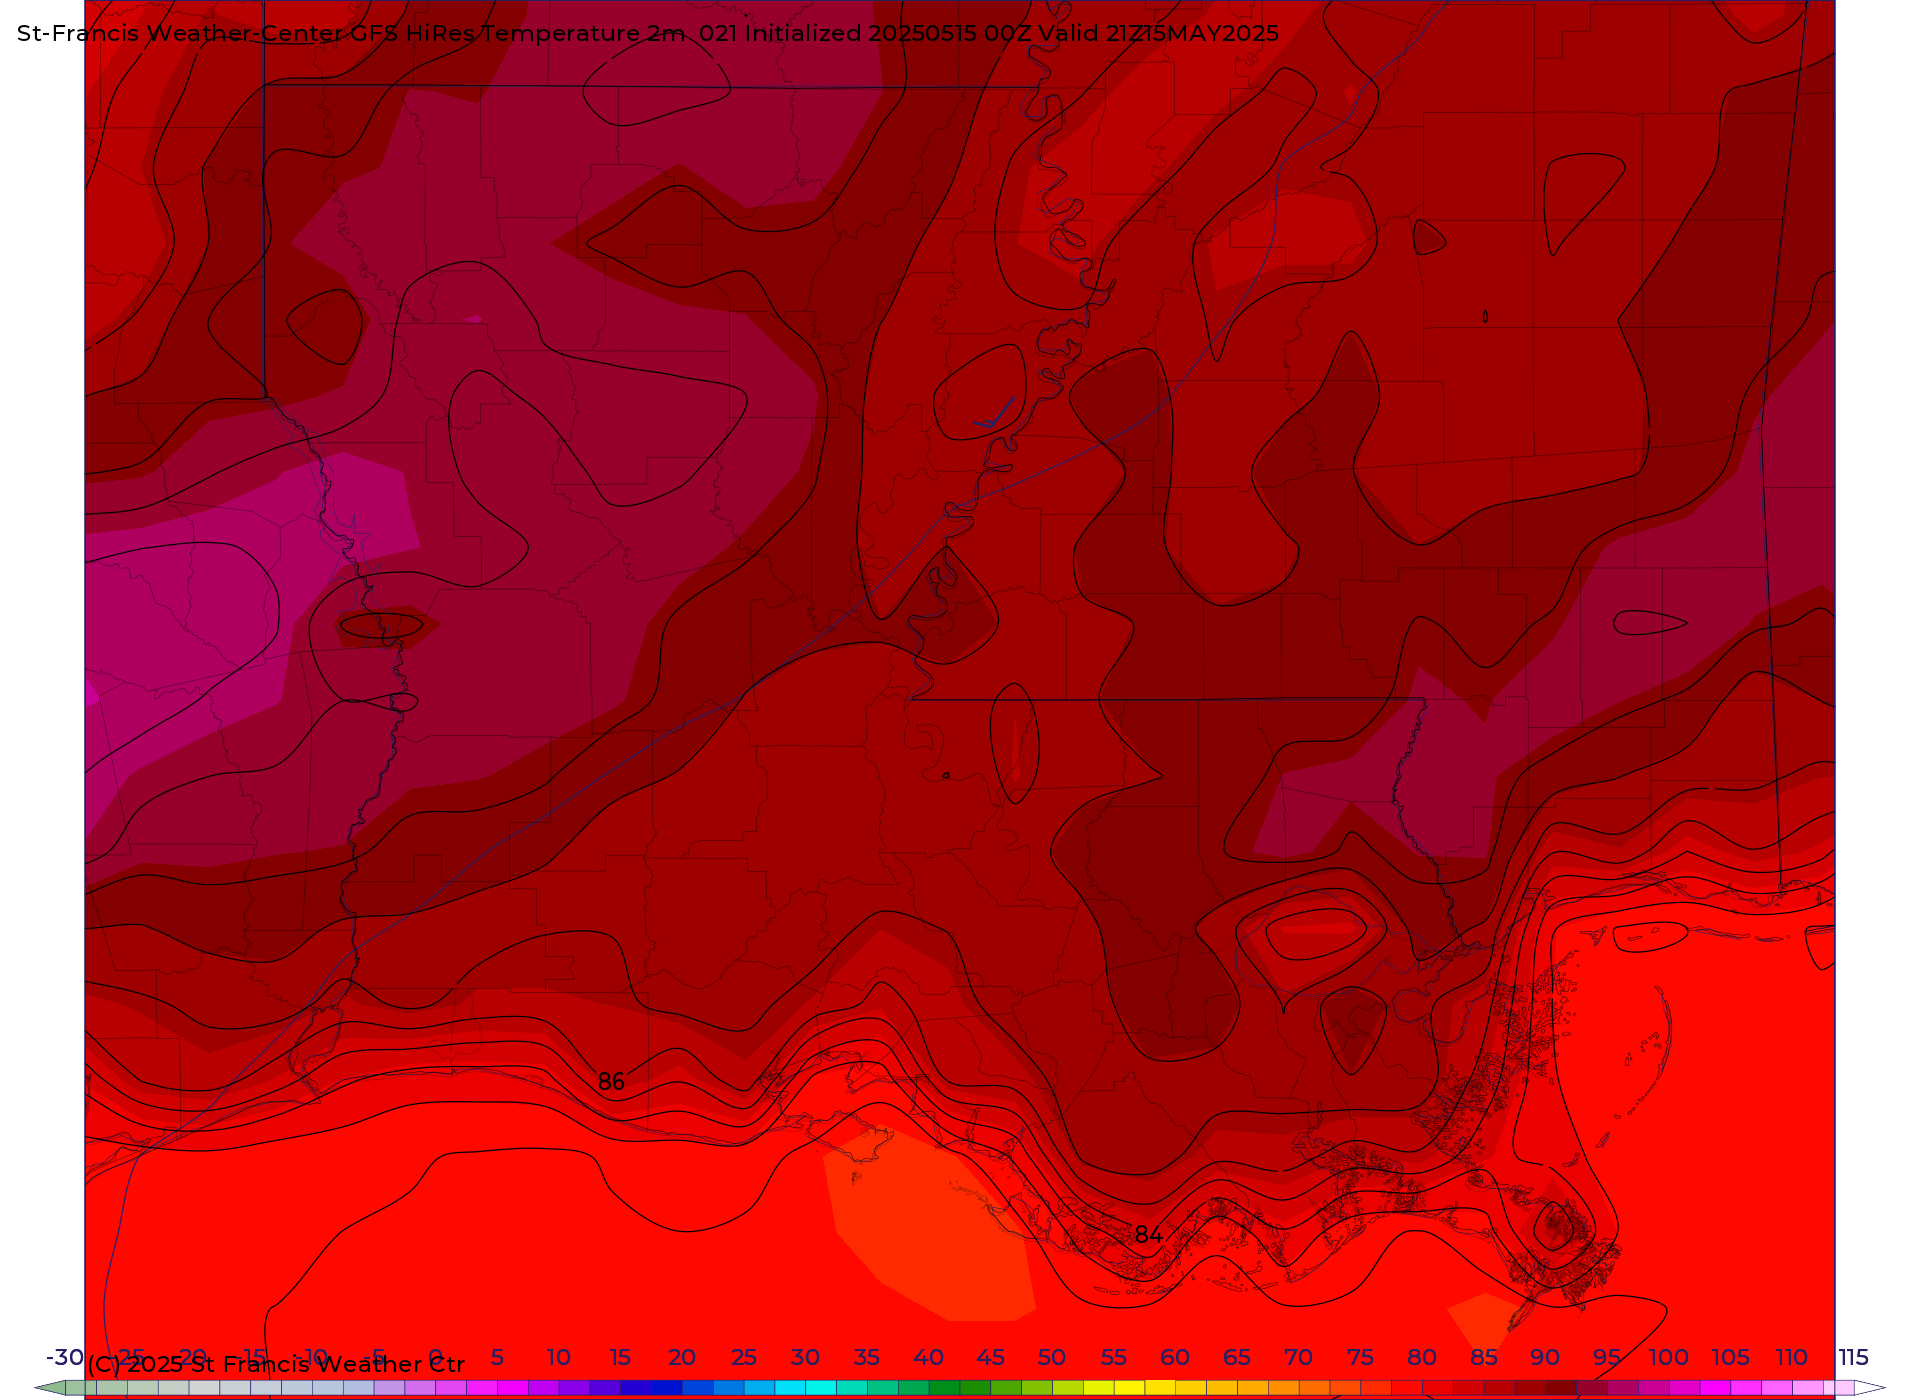Click the map title text at top
This screenshot has height=1400, width=1920.
(648, 34)
